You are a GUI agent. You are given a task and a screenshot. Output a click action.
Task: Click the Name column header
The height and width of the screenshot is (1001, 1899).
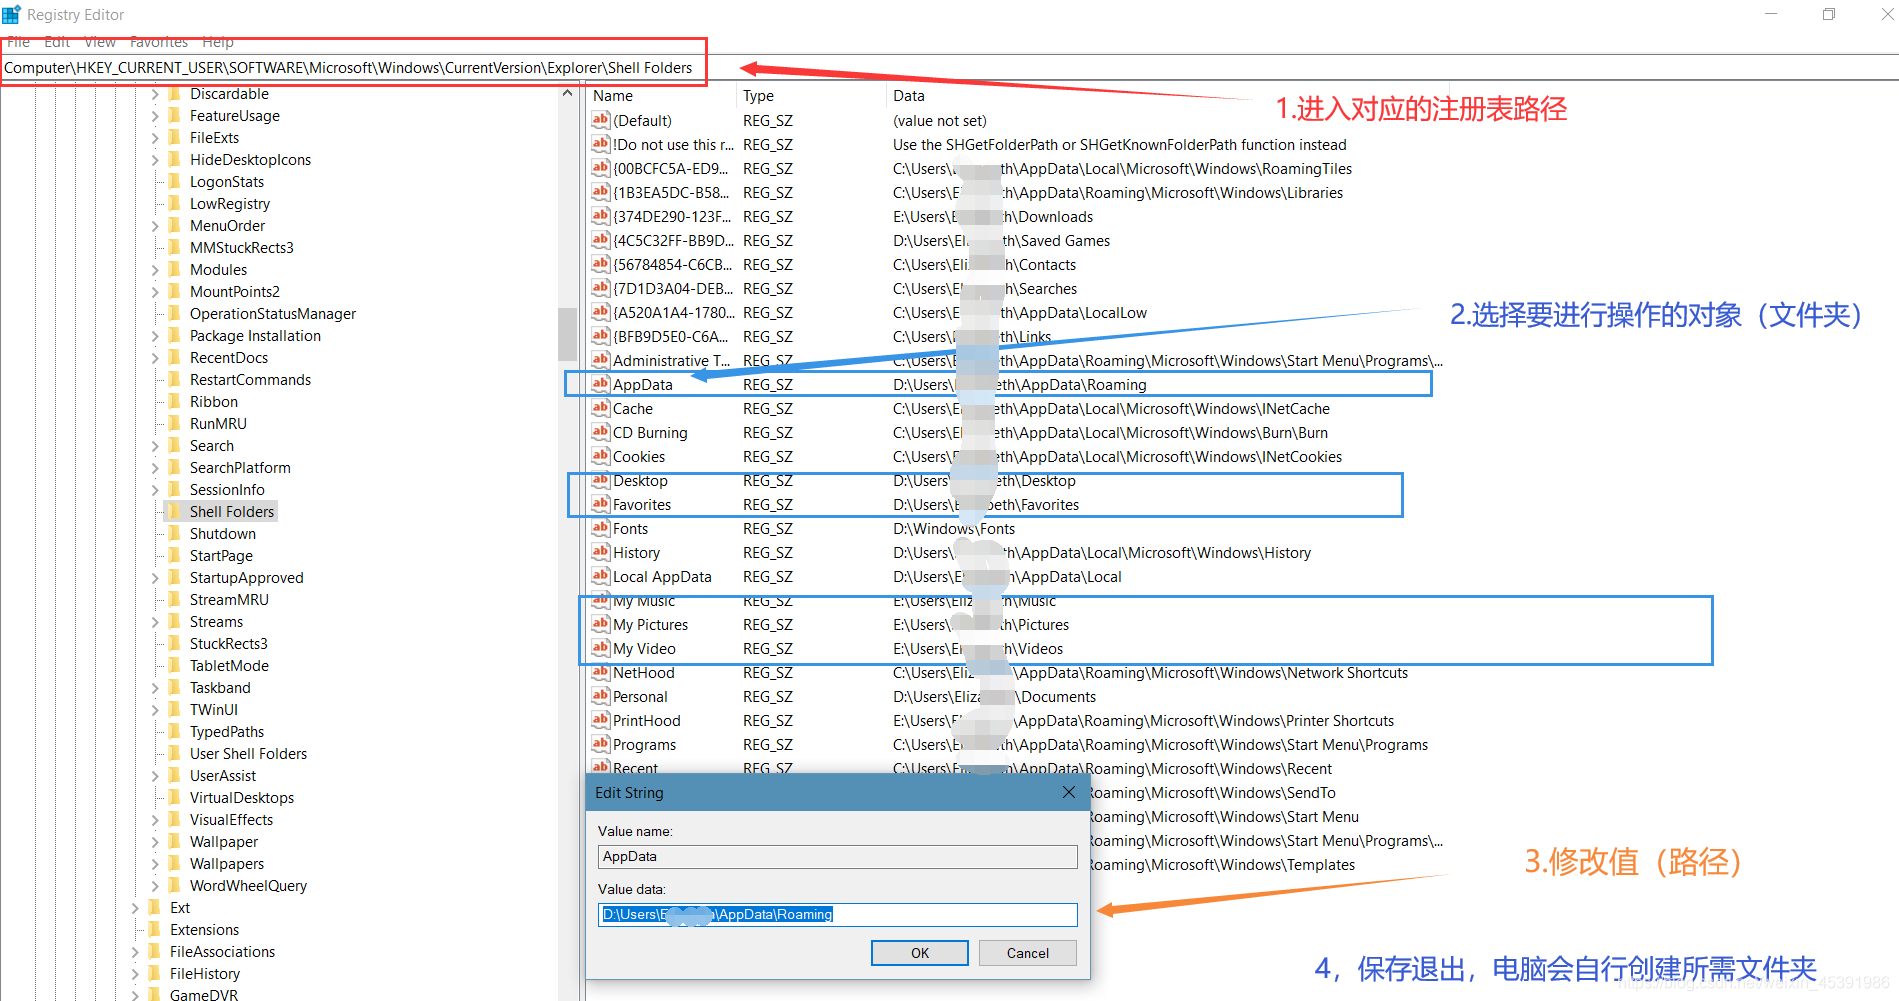[x=662, y=96]
